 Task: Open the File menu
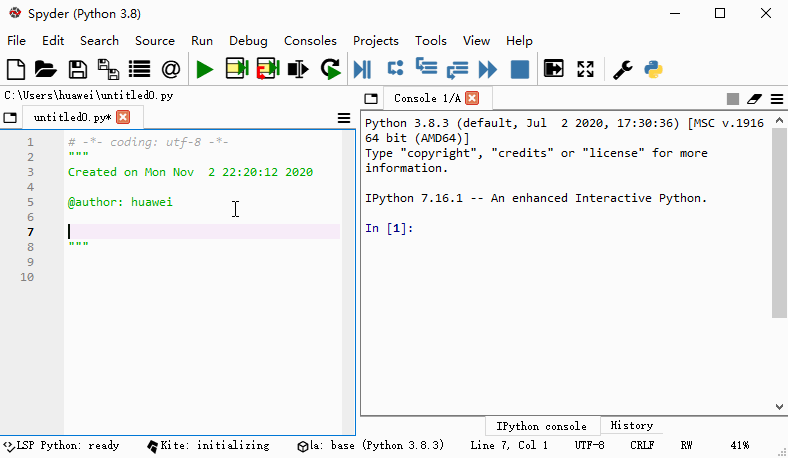tap(17, 41)
